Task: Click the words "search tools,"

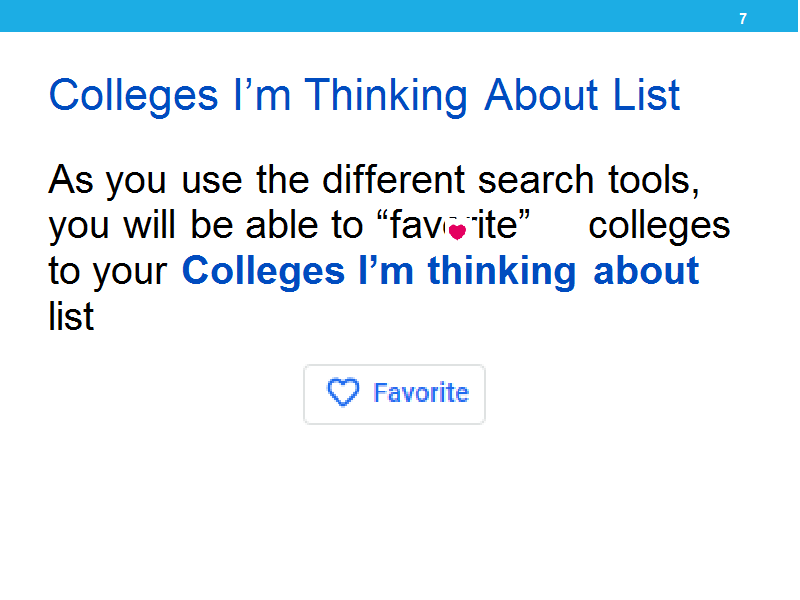Action: [x=588, y=180]
